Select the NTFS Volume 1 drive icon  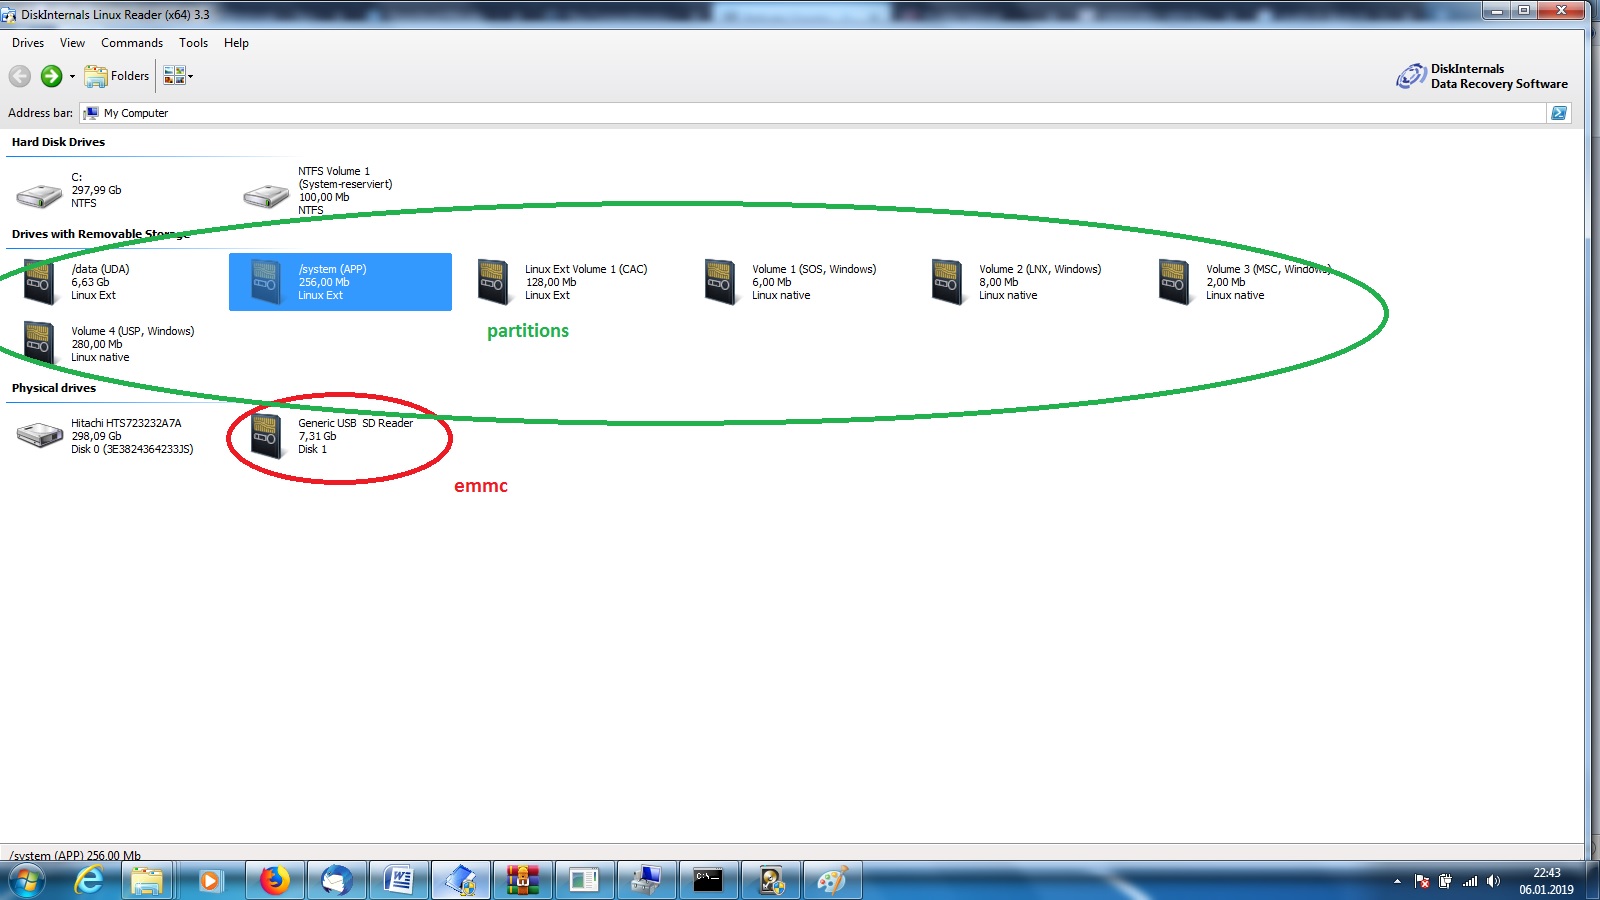coord(266,194)
